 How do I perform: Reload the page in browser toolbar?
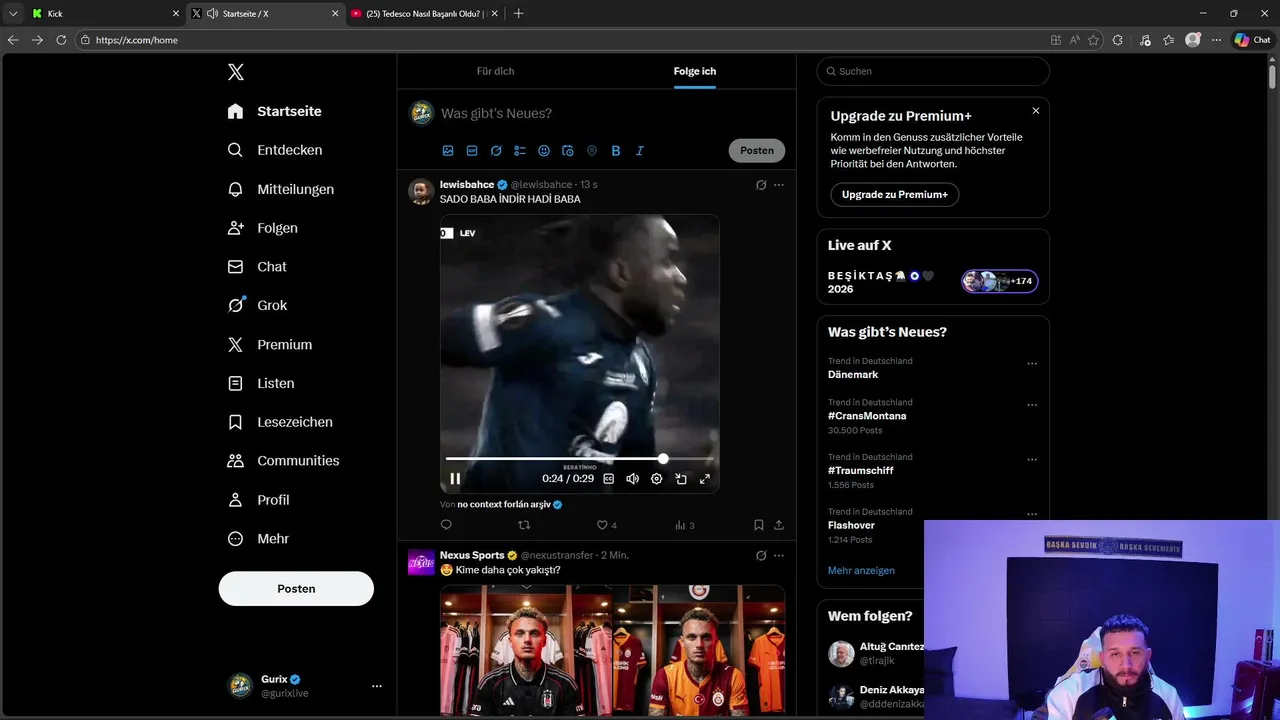tap(61, 40)
